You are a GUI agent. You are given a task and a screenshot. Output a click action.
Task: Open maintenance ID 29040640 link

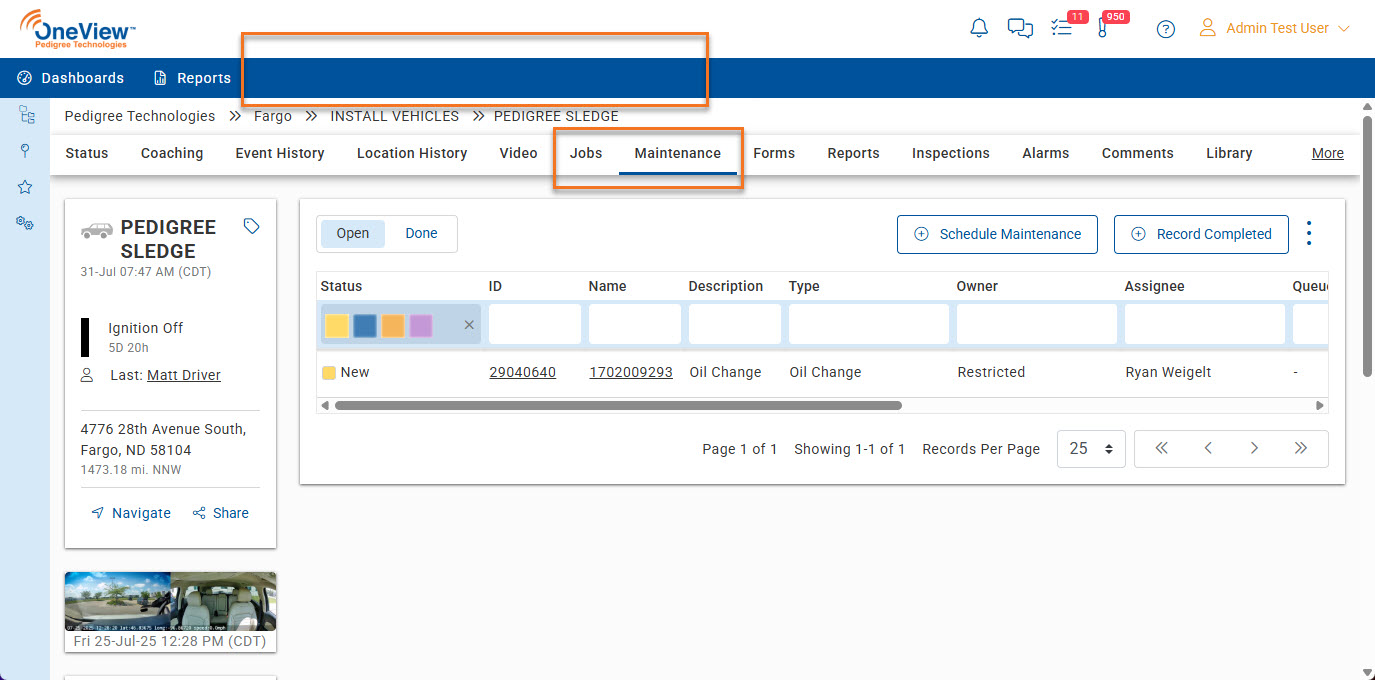pos(522,372)
